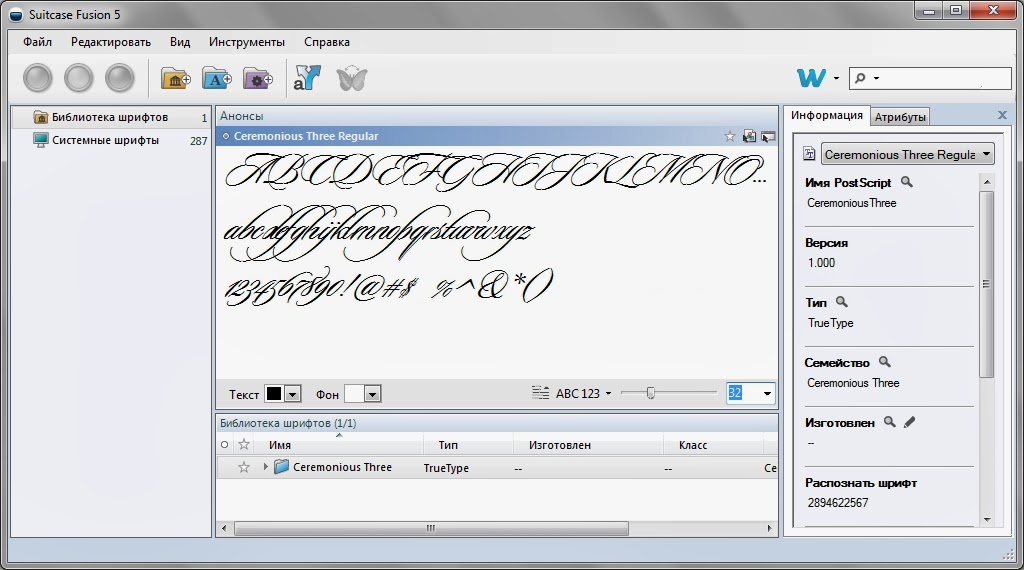Click the magnifier next to Семейство
This screenshot has height=570, width=1024.
(x=884, y=362)
